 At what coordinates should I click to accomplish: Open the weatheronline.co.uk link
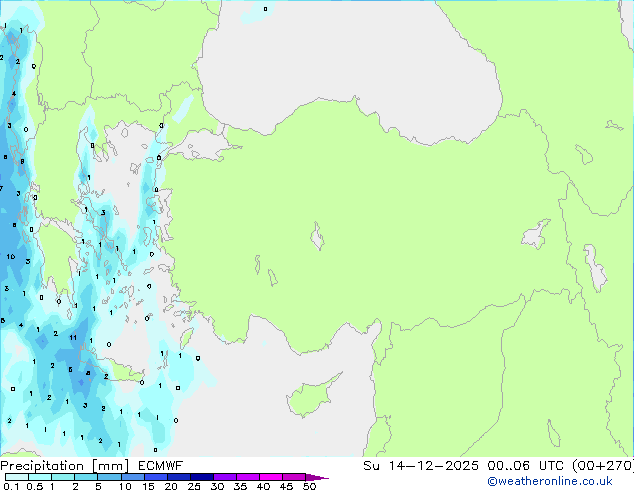click(550, 482)
